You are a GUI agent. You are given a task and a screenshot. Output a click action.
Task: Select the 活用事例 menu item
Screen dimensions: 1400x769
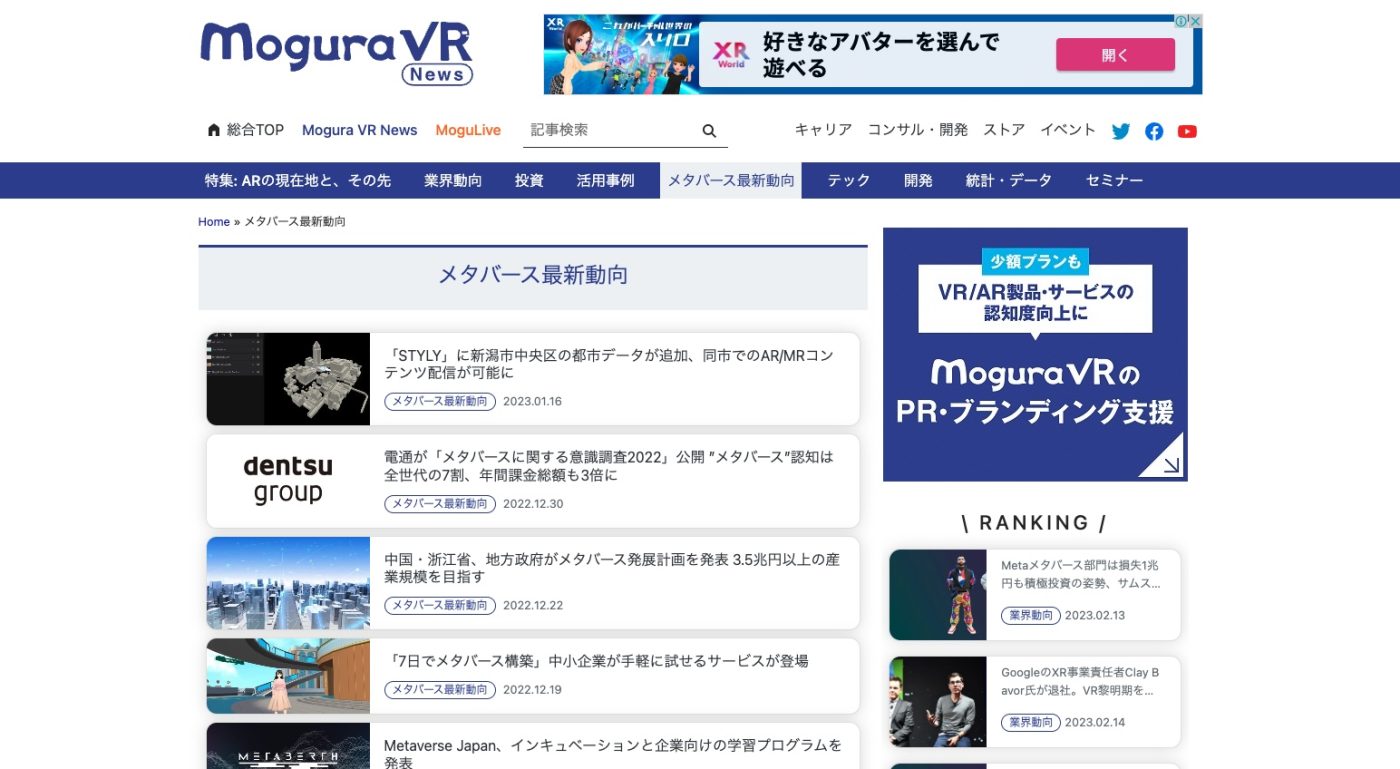(x=605, y=181)
